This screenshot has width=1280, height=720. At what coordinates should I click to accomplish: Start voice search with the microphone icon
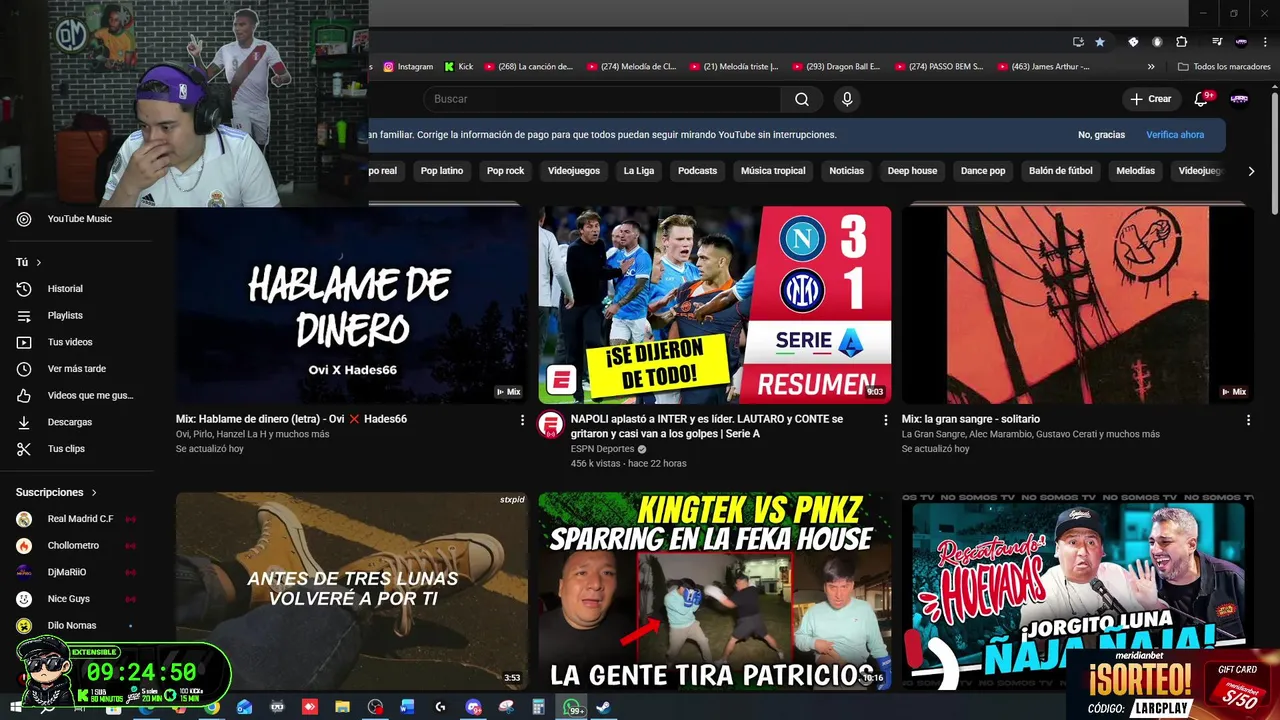847,99
